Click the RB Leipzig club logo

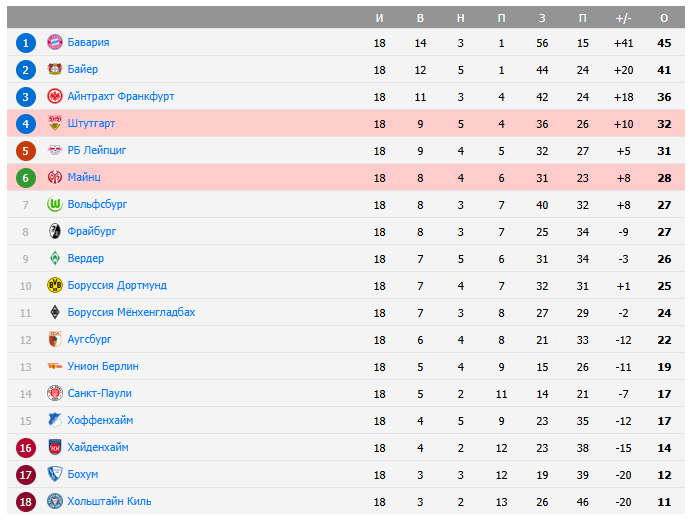55,151
